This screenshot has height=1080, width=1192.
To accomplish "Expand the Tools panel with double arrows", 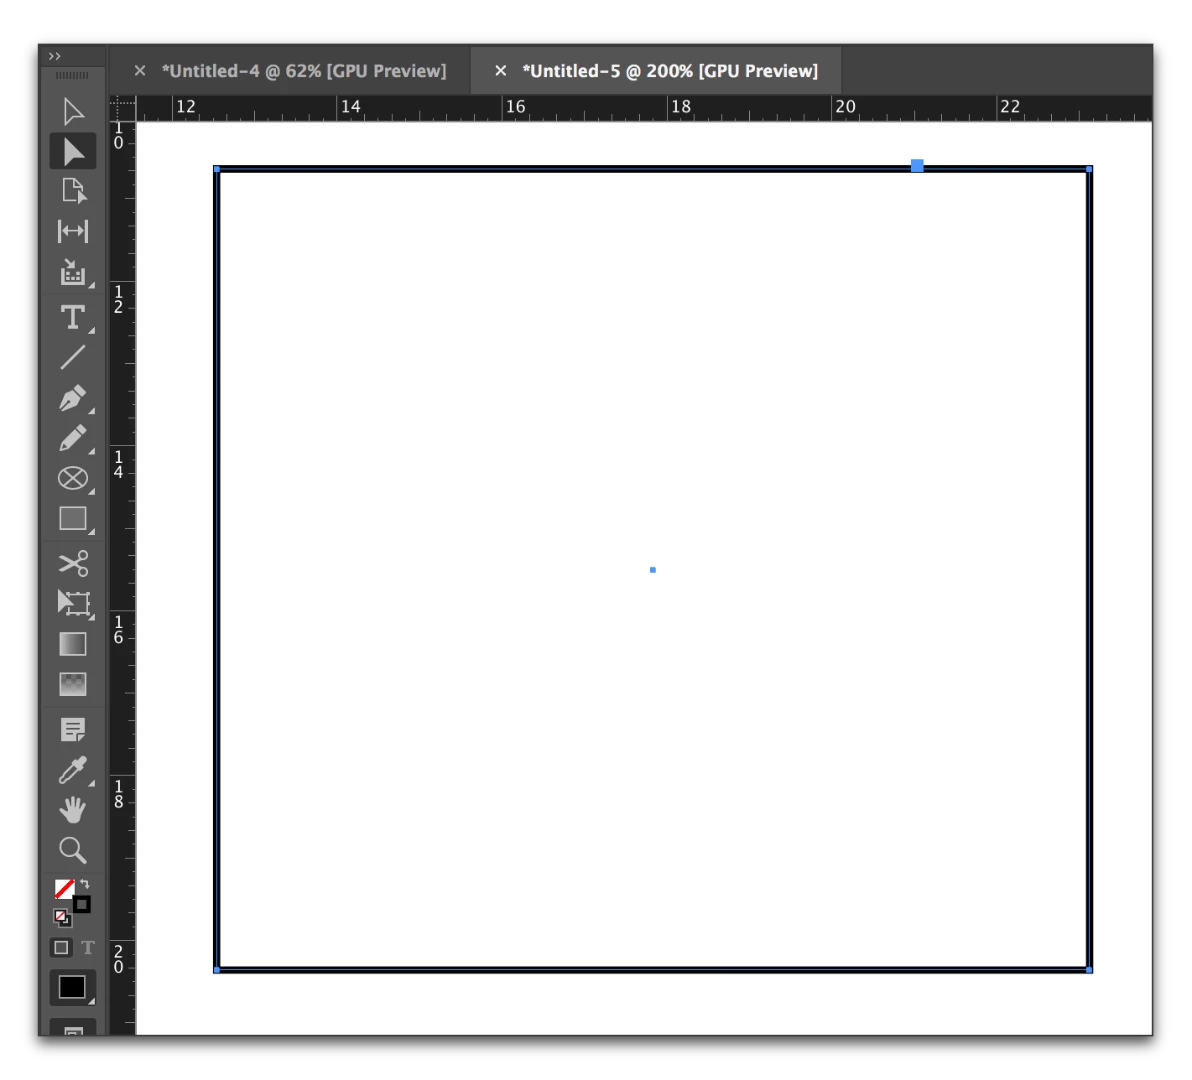I will pyautogui.click(x=55, y=56).
